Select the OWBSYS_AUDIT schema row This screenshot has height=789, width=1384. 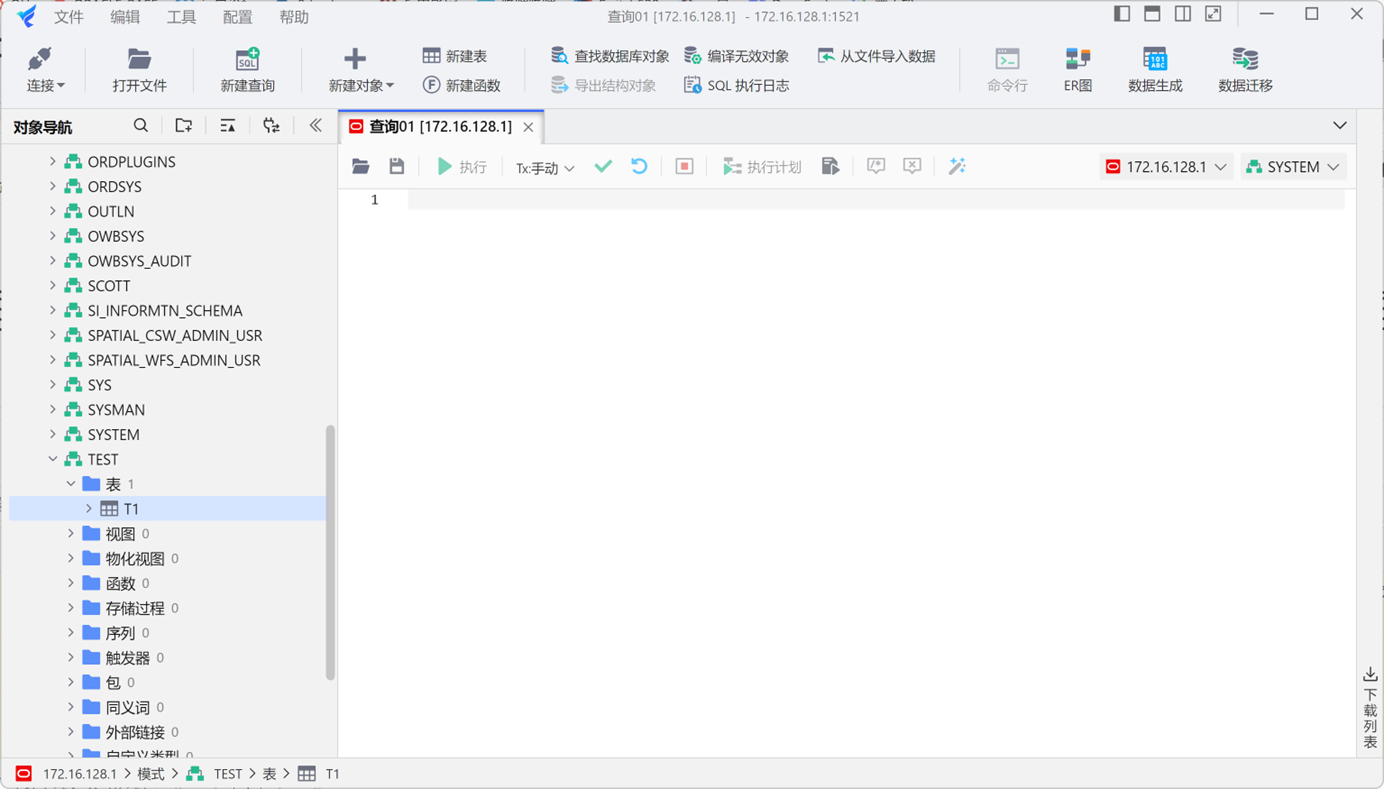click(x=139, y=261)
